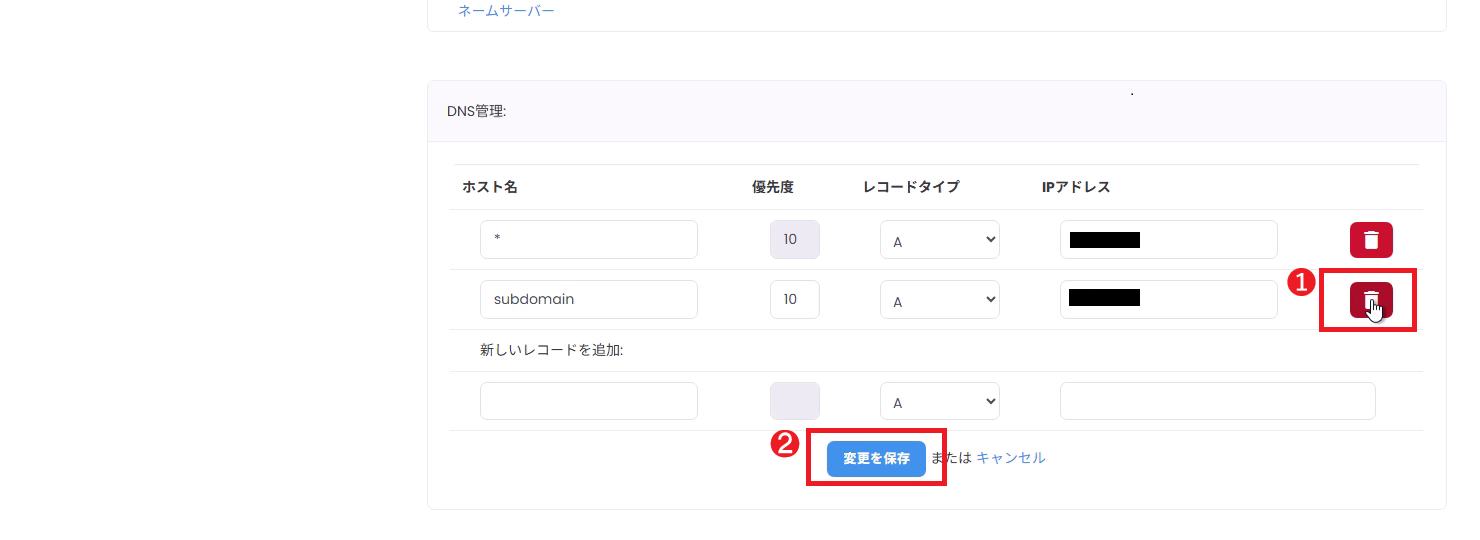The height and width of the screenshot is (540, 1480).
Task: Focus the IP address field of subdomain record
Action: (x=1168, y=300)
